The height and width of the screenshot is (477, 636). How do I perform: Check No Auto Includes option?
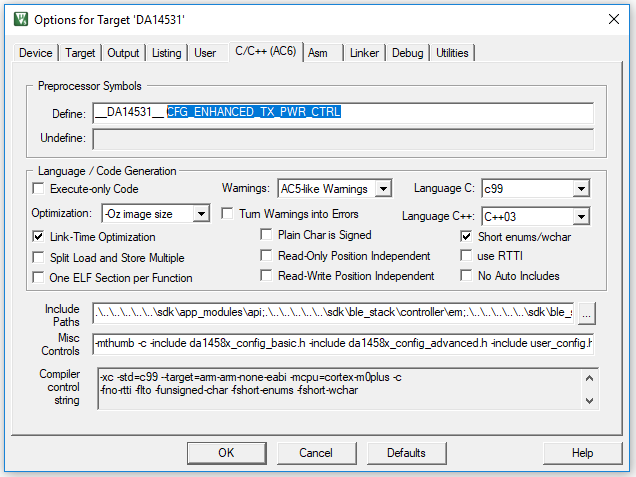[x=466, y=276]
